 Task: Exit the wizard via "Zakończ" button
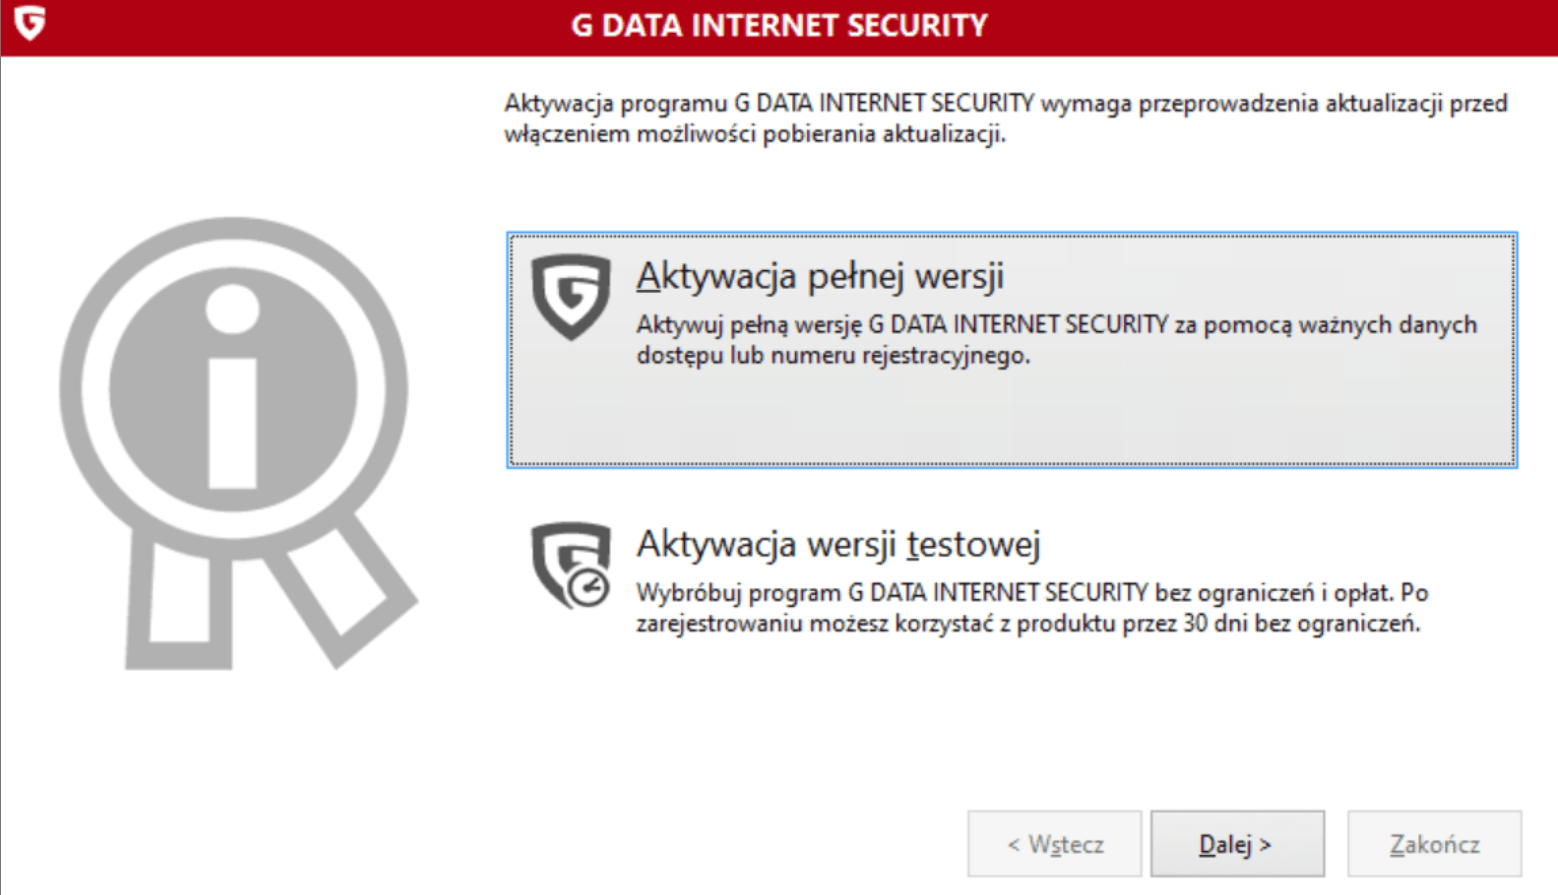tap(1434, 844)
